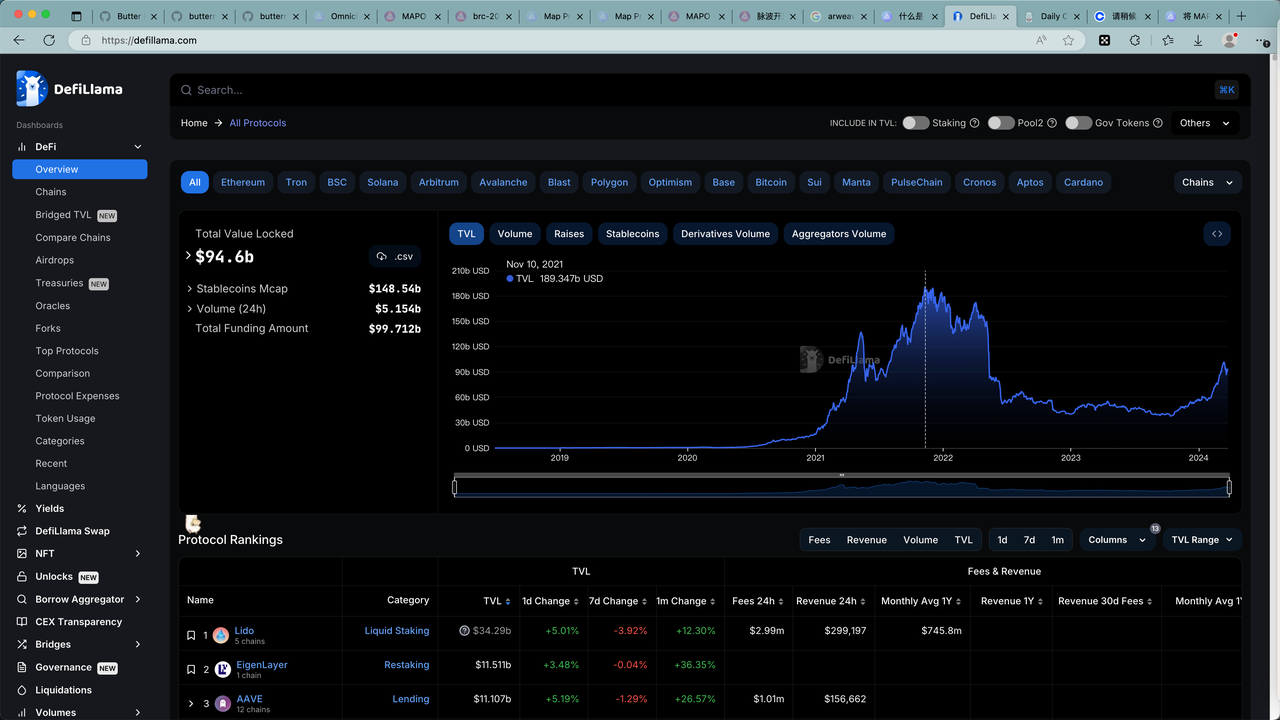Screen dimensions: 1280x720
Task: Bookmark EigenLayer protocol row
Action: (x=191, y=669)
